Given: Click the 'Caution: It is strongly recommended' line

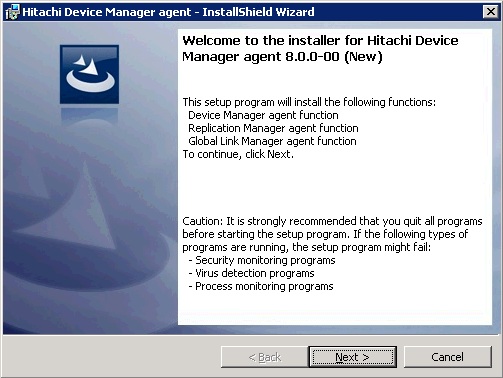Looking at the screenshot, I should [332, 221].
